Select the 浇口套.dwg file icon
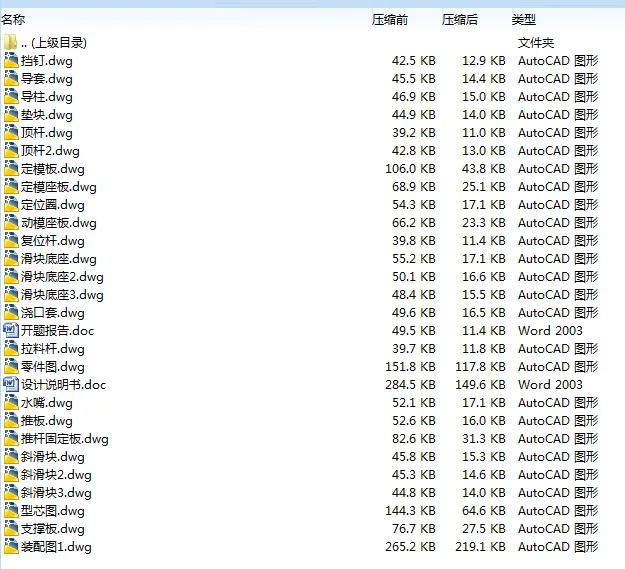This screenshot has height=569, width=625. (11, 312)
